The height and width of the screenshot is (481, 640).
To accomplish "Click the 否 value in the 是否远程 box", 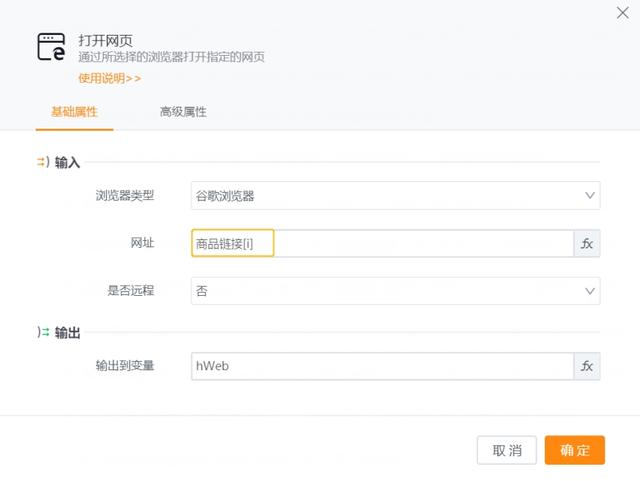I will [202, 291].
